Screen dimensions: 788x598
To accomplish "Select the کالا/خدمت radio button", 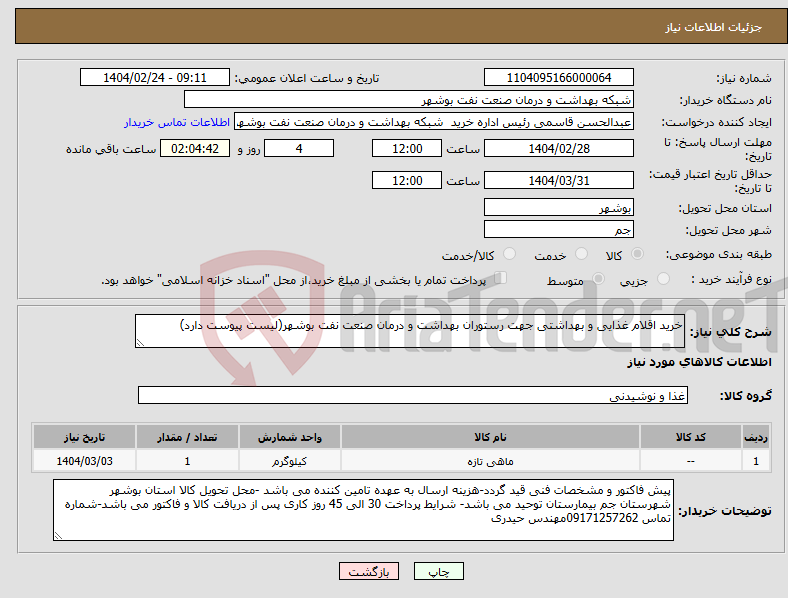I will (510, 254).
